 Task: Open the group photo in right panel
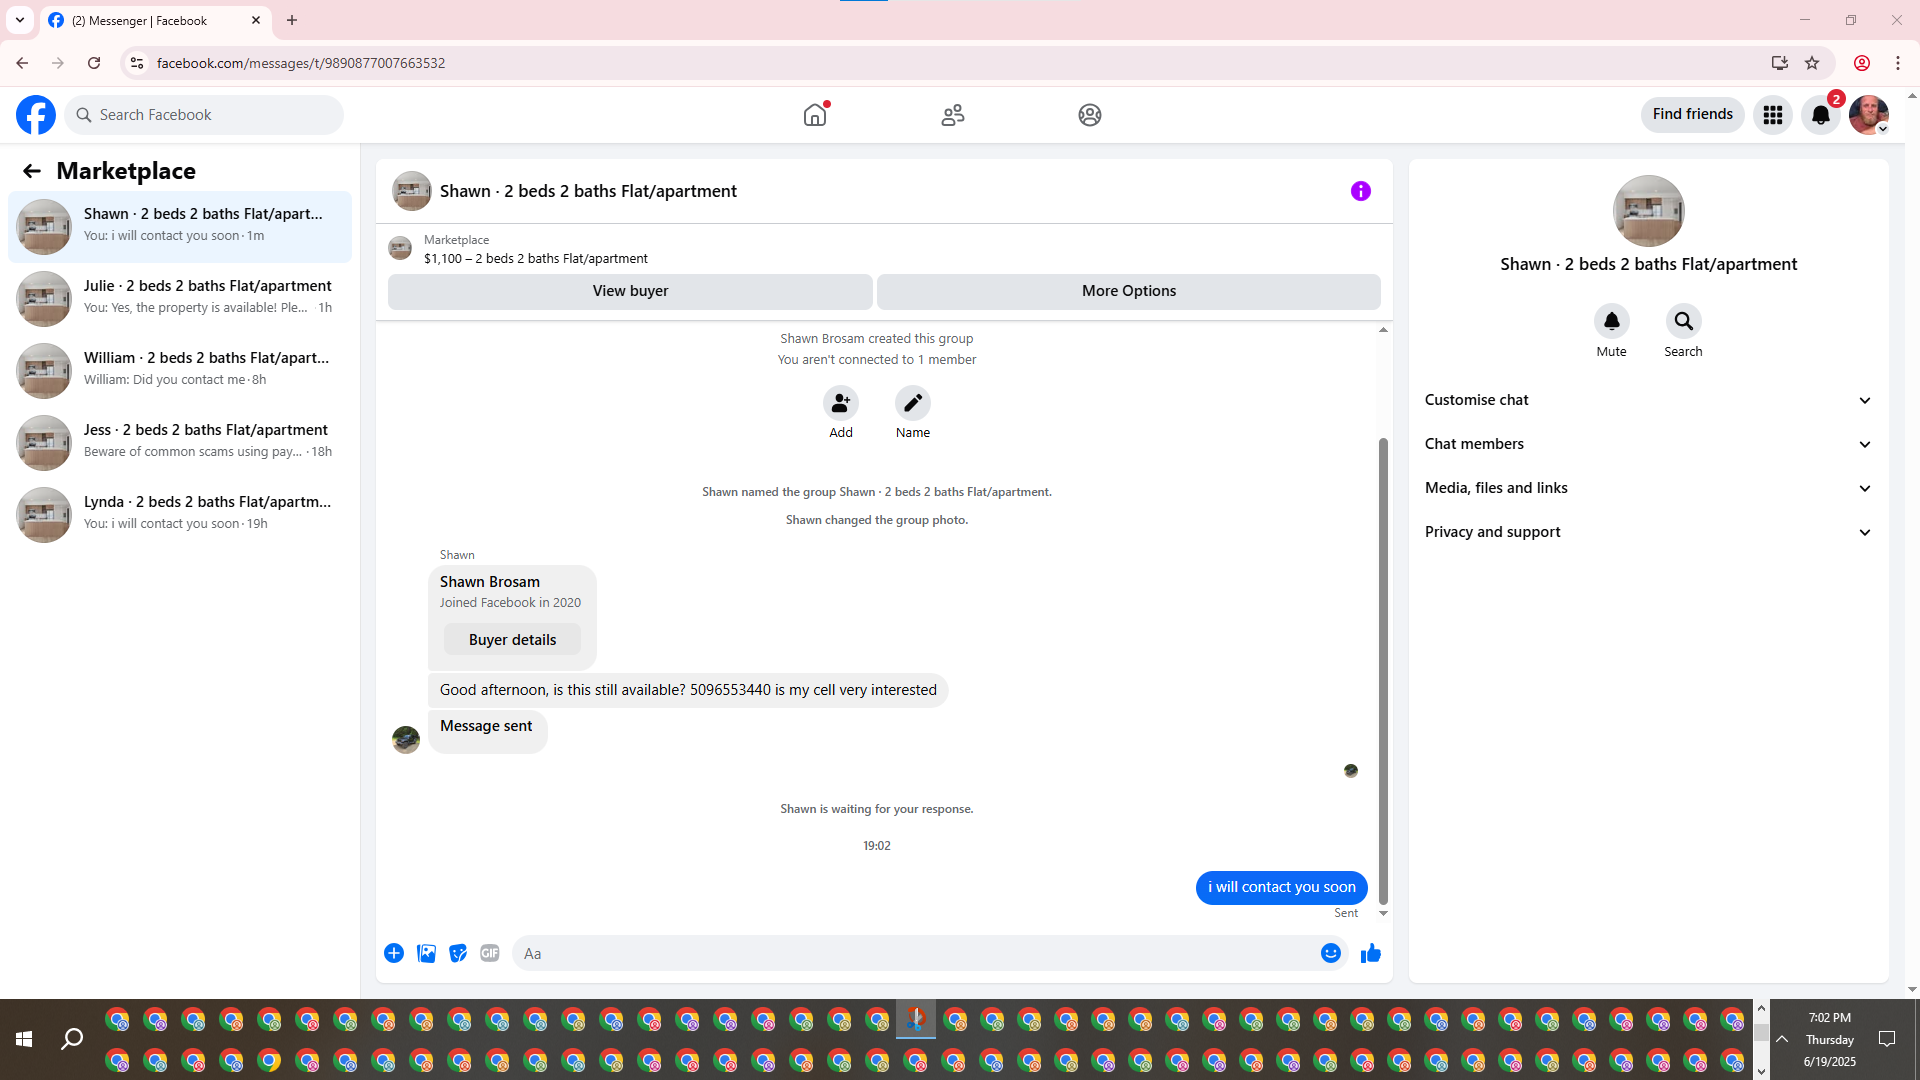(x=1649, y=211)
